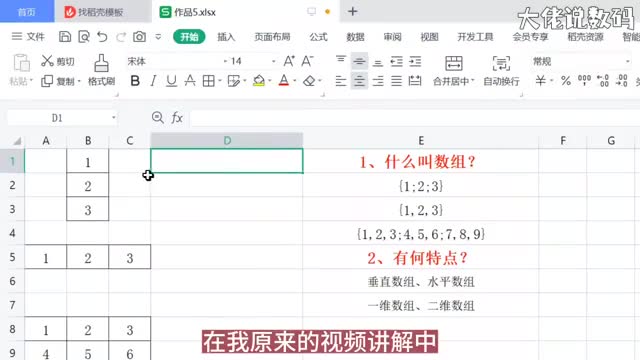The height and width of the screenshot is (360, 640).
Task: Click the Copy tool
Action: [x=60, y=81]
